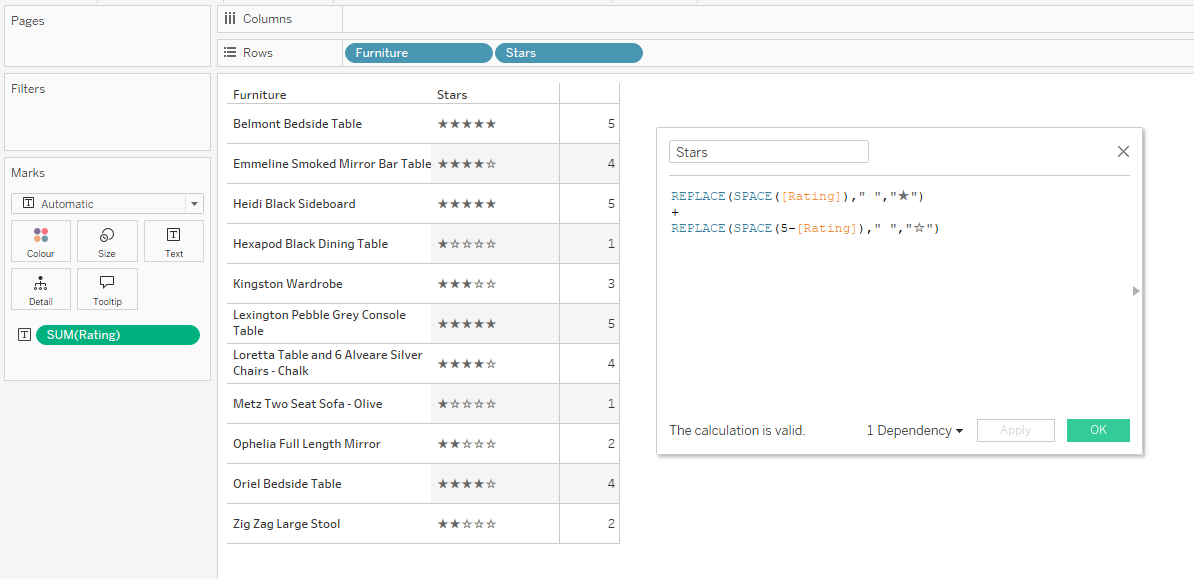This screenshot has height=579, width=1194.
Task: Click the Stars column header
Action: click(452, 95)
